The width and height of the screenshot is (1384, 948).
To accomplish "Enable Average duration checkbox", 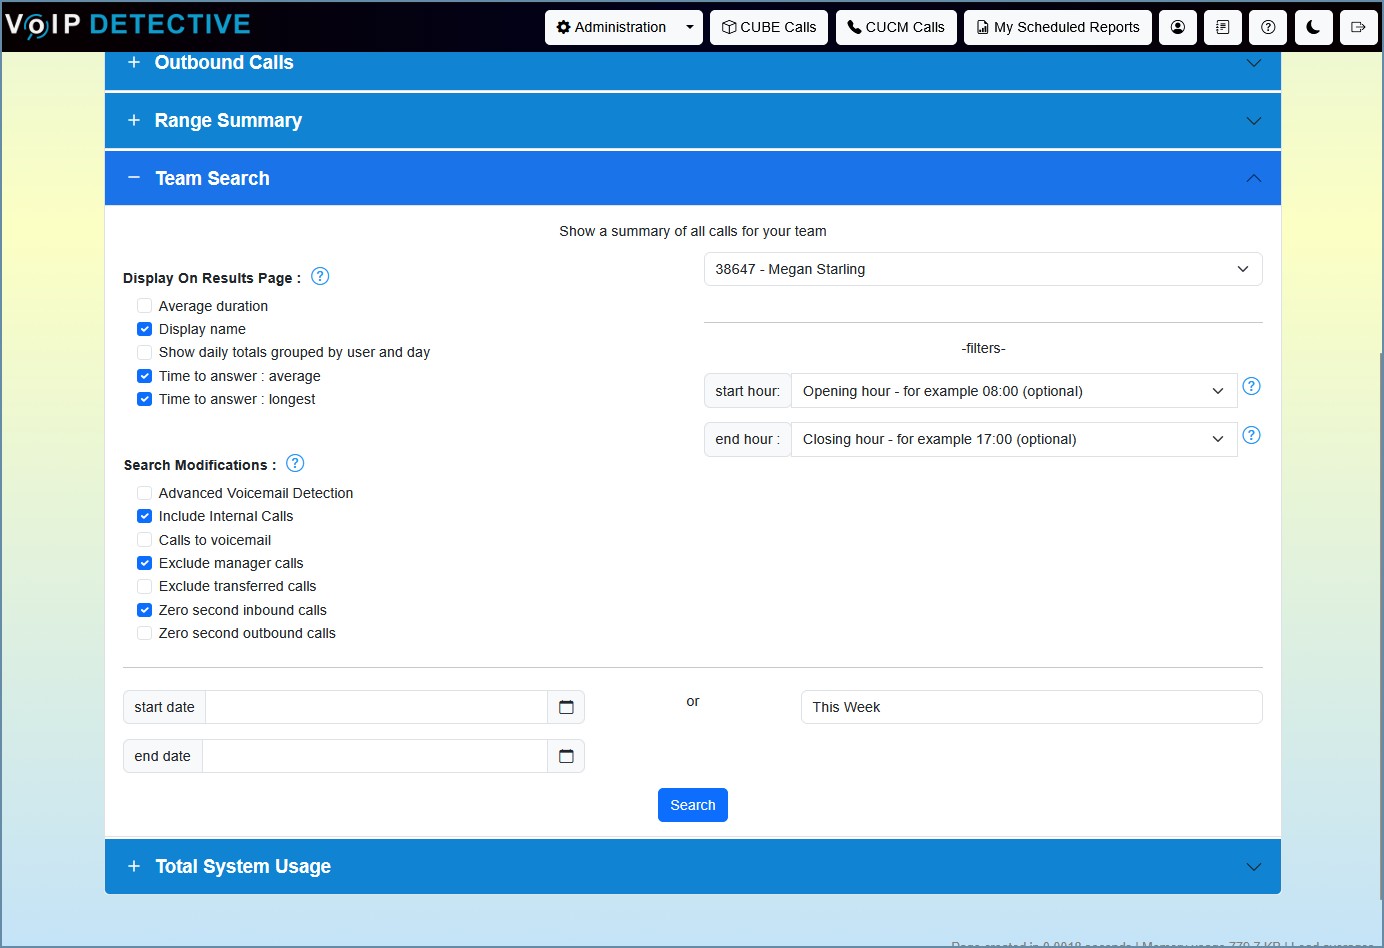I will [145, 306].
